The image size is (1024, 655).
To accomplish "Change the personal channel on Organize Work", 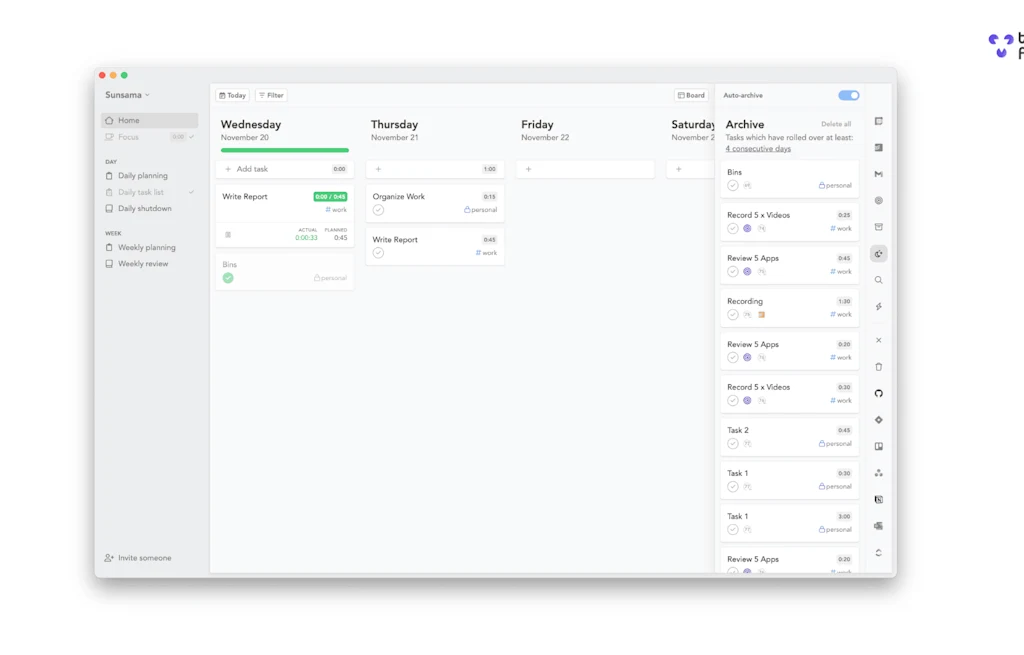I will tap(481, 210).
